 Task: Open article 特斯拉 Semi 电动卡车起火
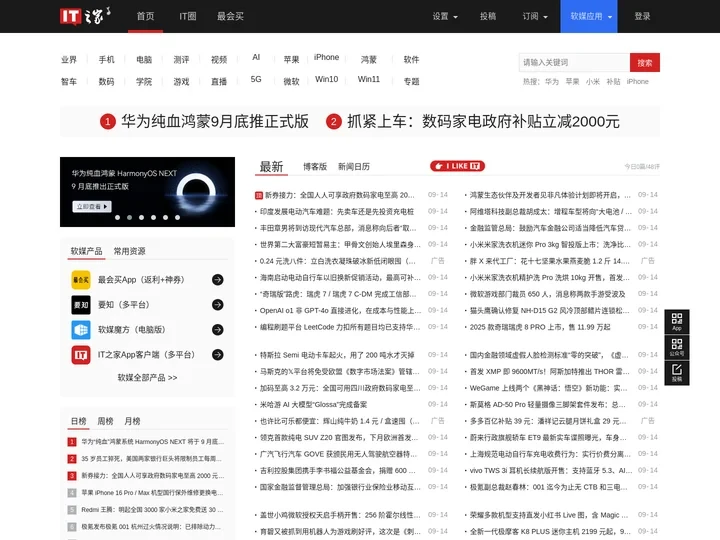tap(337, 355)
